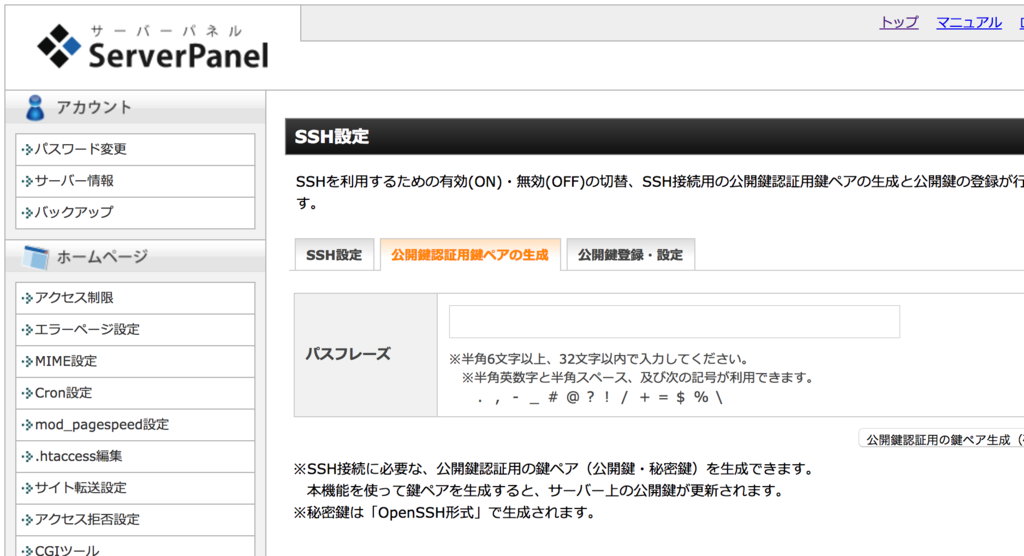Click the ※半角6文字以上、32文字以内 hint text

pos(598,359)
